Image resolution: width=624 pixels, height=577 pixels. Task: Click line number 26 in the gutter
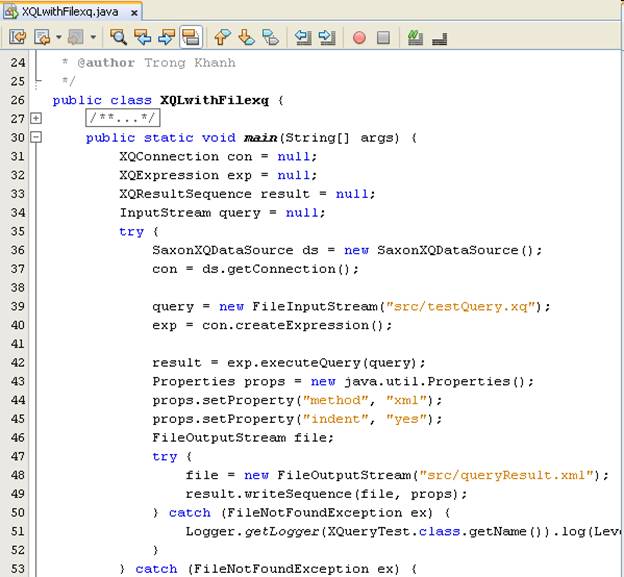click(18, 100)
